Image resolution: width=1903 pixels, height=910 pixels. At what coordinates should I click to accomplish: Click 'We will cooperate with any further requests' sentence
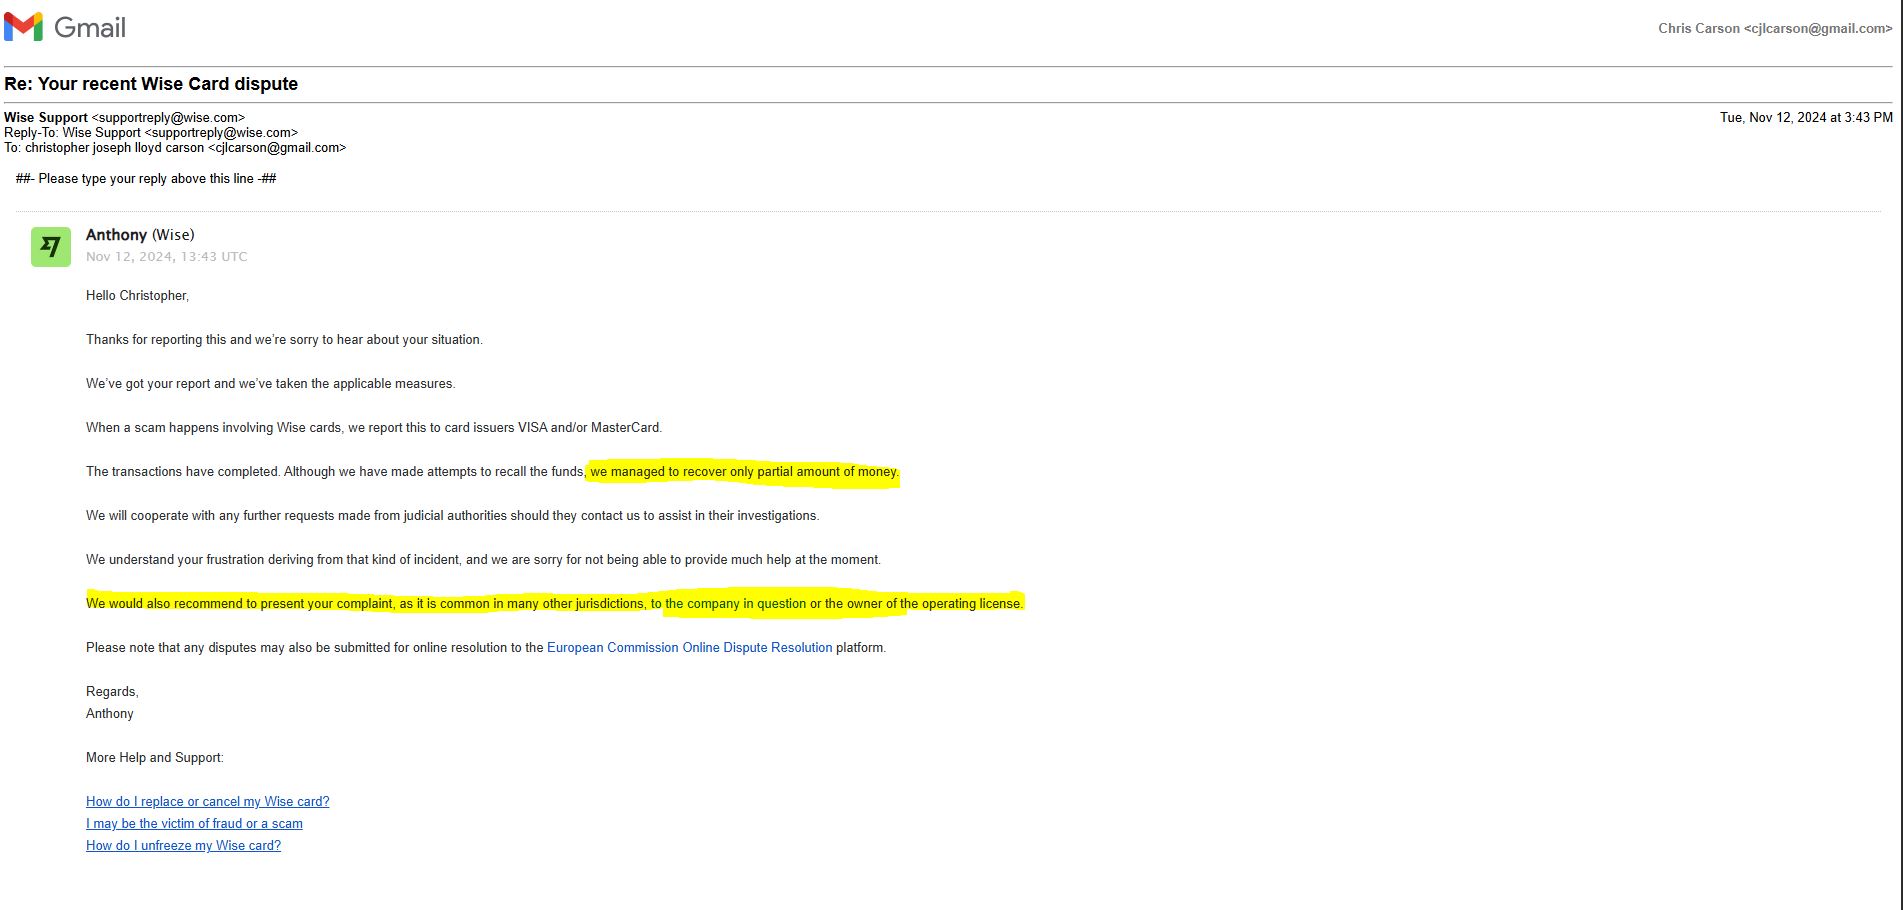[452, 515]
